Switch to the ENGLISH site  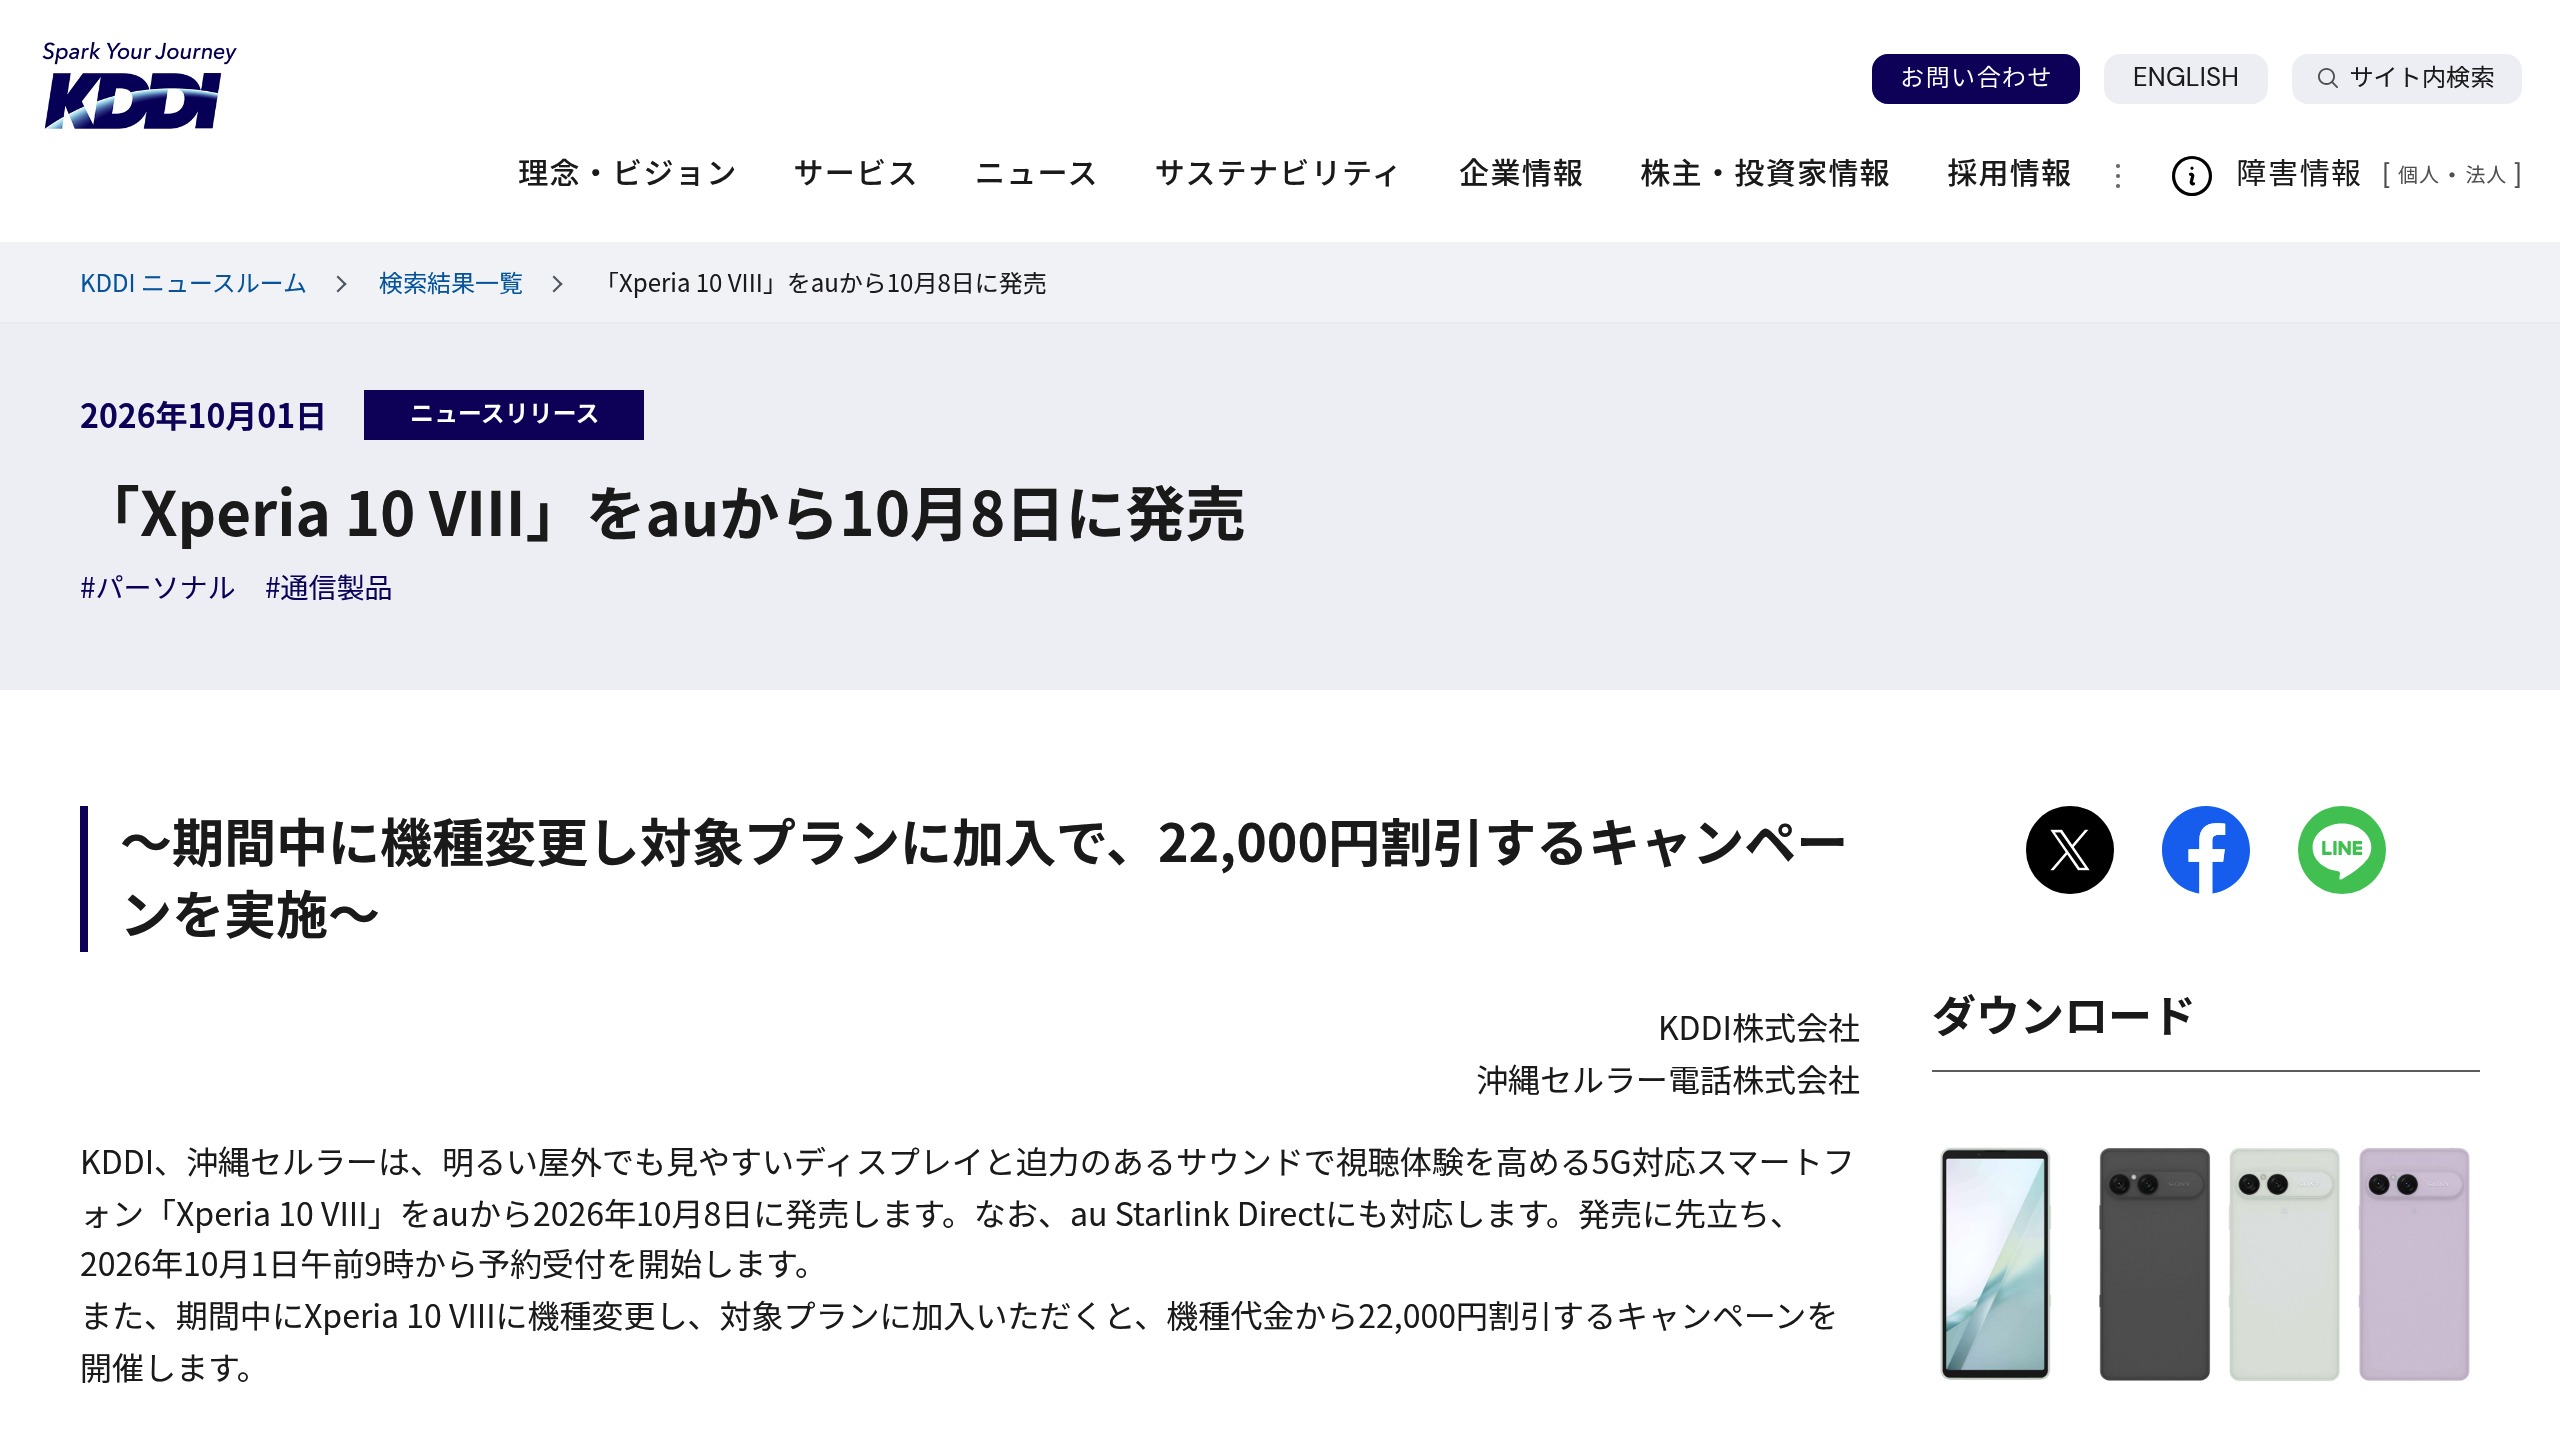pos(2185,78)
